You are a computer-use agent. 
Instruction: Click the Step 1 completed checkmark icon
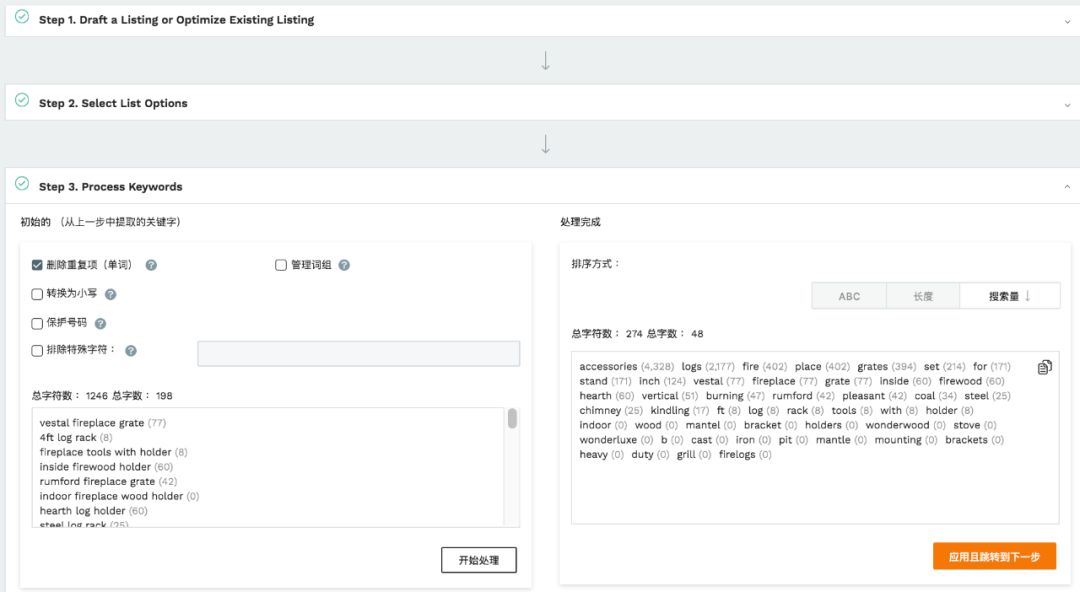pyautogui.click(x=22, y=17)
